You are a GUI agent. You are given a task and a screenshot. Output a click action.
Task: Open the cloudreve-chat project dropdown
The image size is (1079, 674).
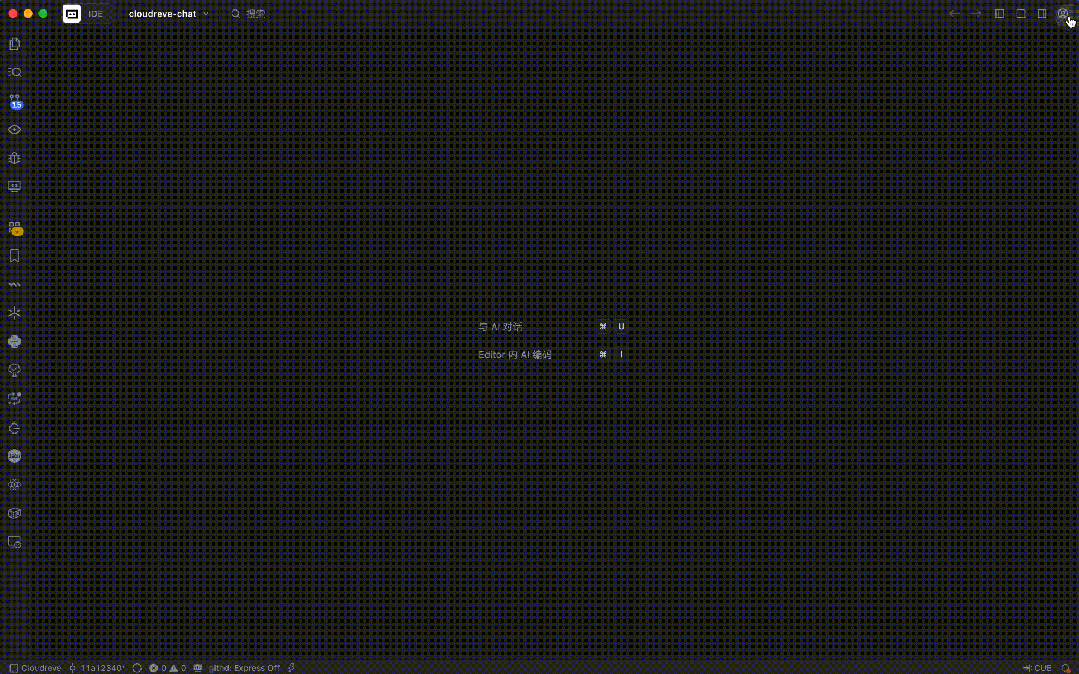click(169, 14)
